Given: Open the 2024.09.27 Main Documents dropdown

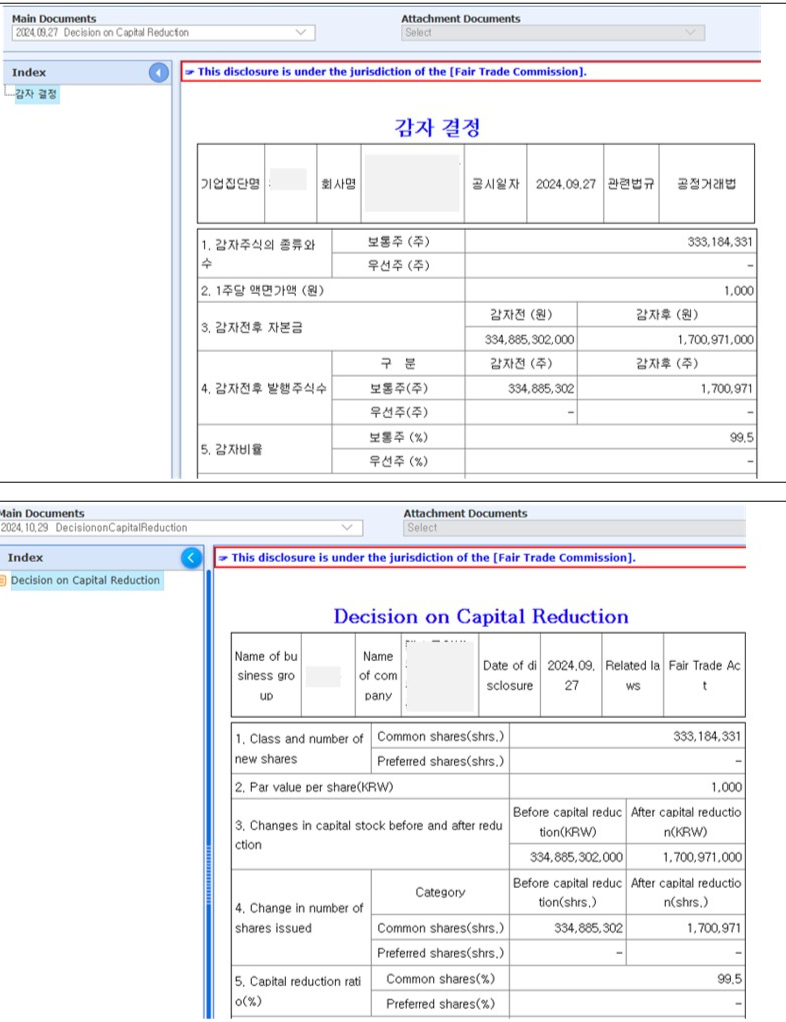Looking at the screenshot, I should click(301, 33).
